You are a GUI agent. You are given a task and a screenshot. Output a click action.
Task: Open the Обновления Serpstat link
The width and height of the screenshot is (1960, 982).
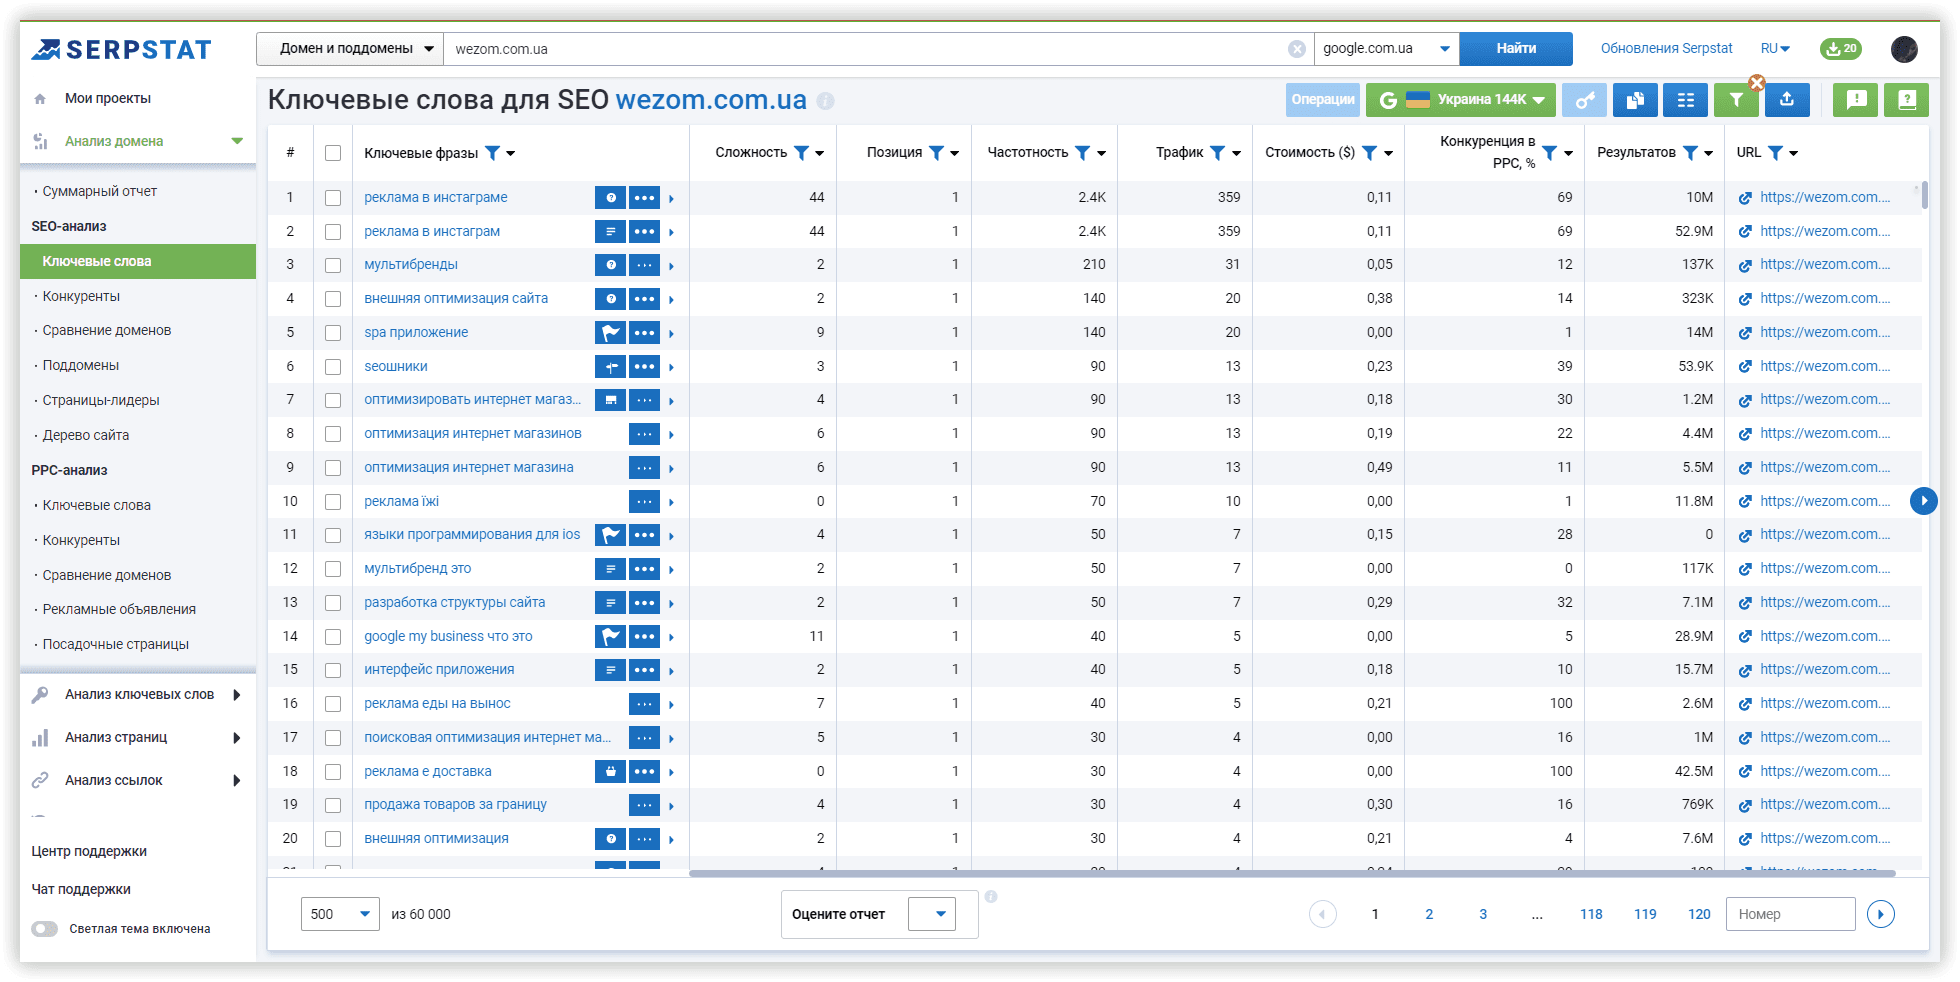[1666, 49]
